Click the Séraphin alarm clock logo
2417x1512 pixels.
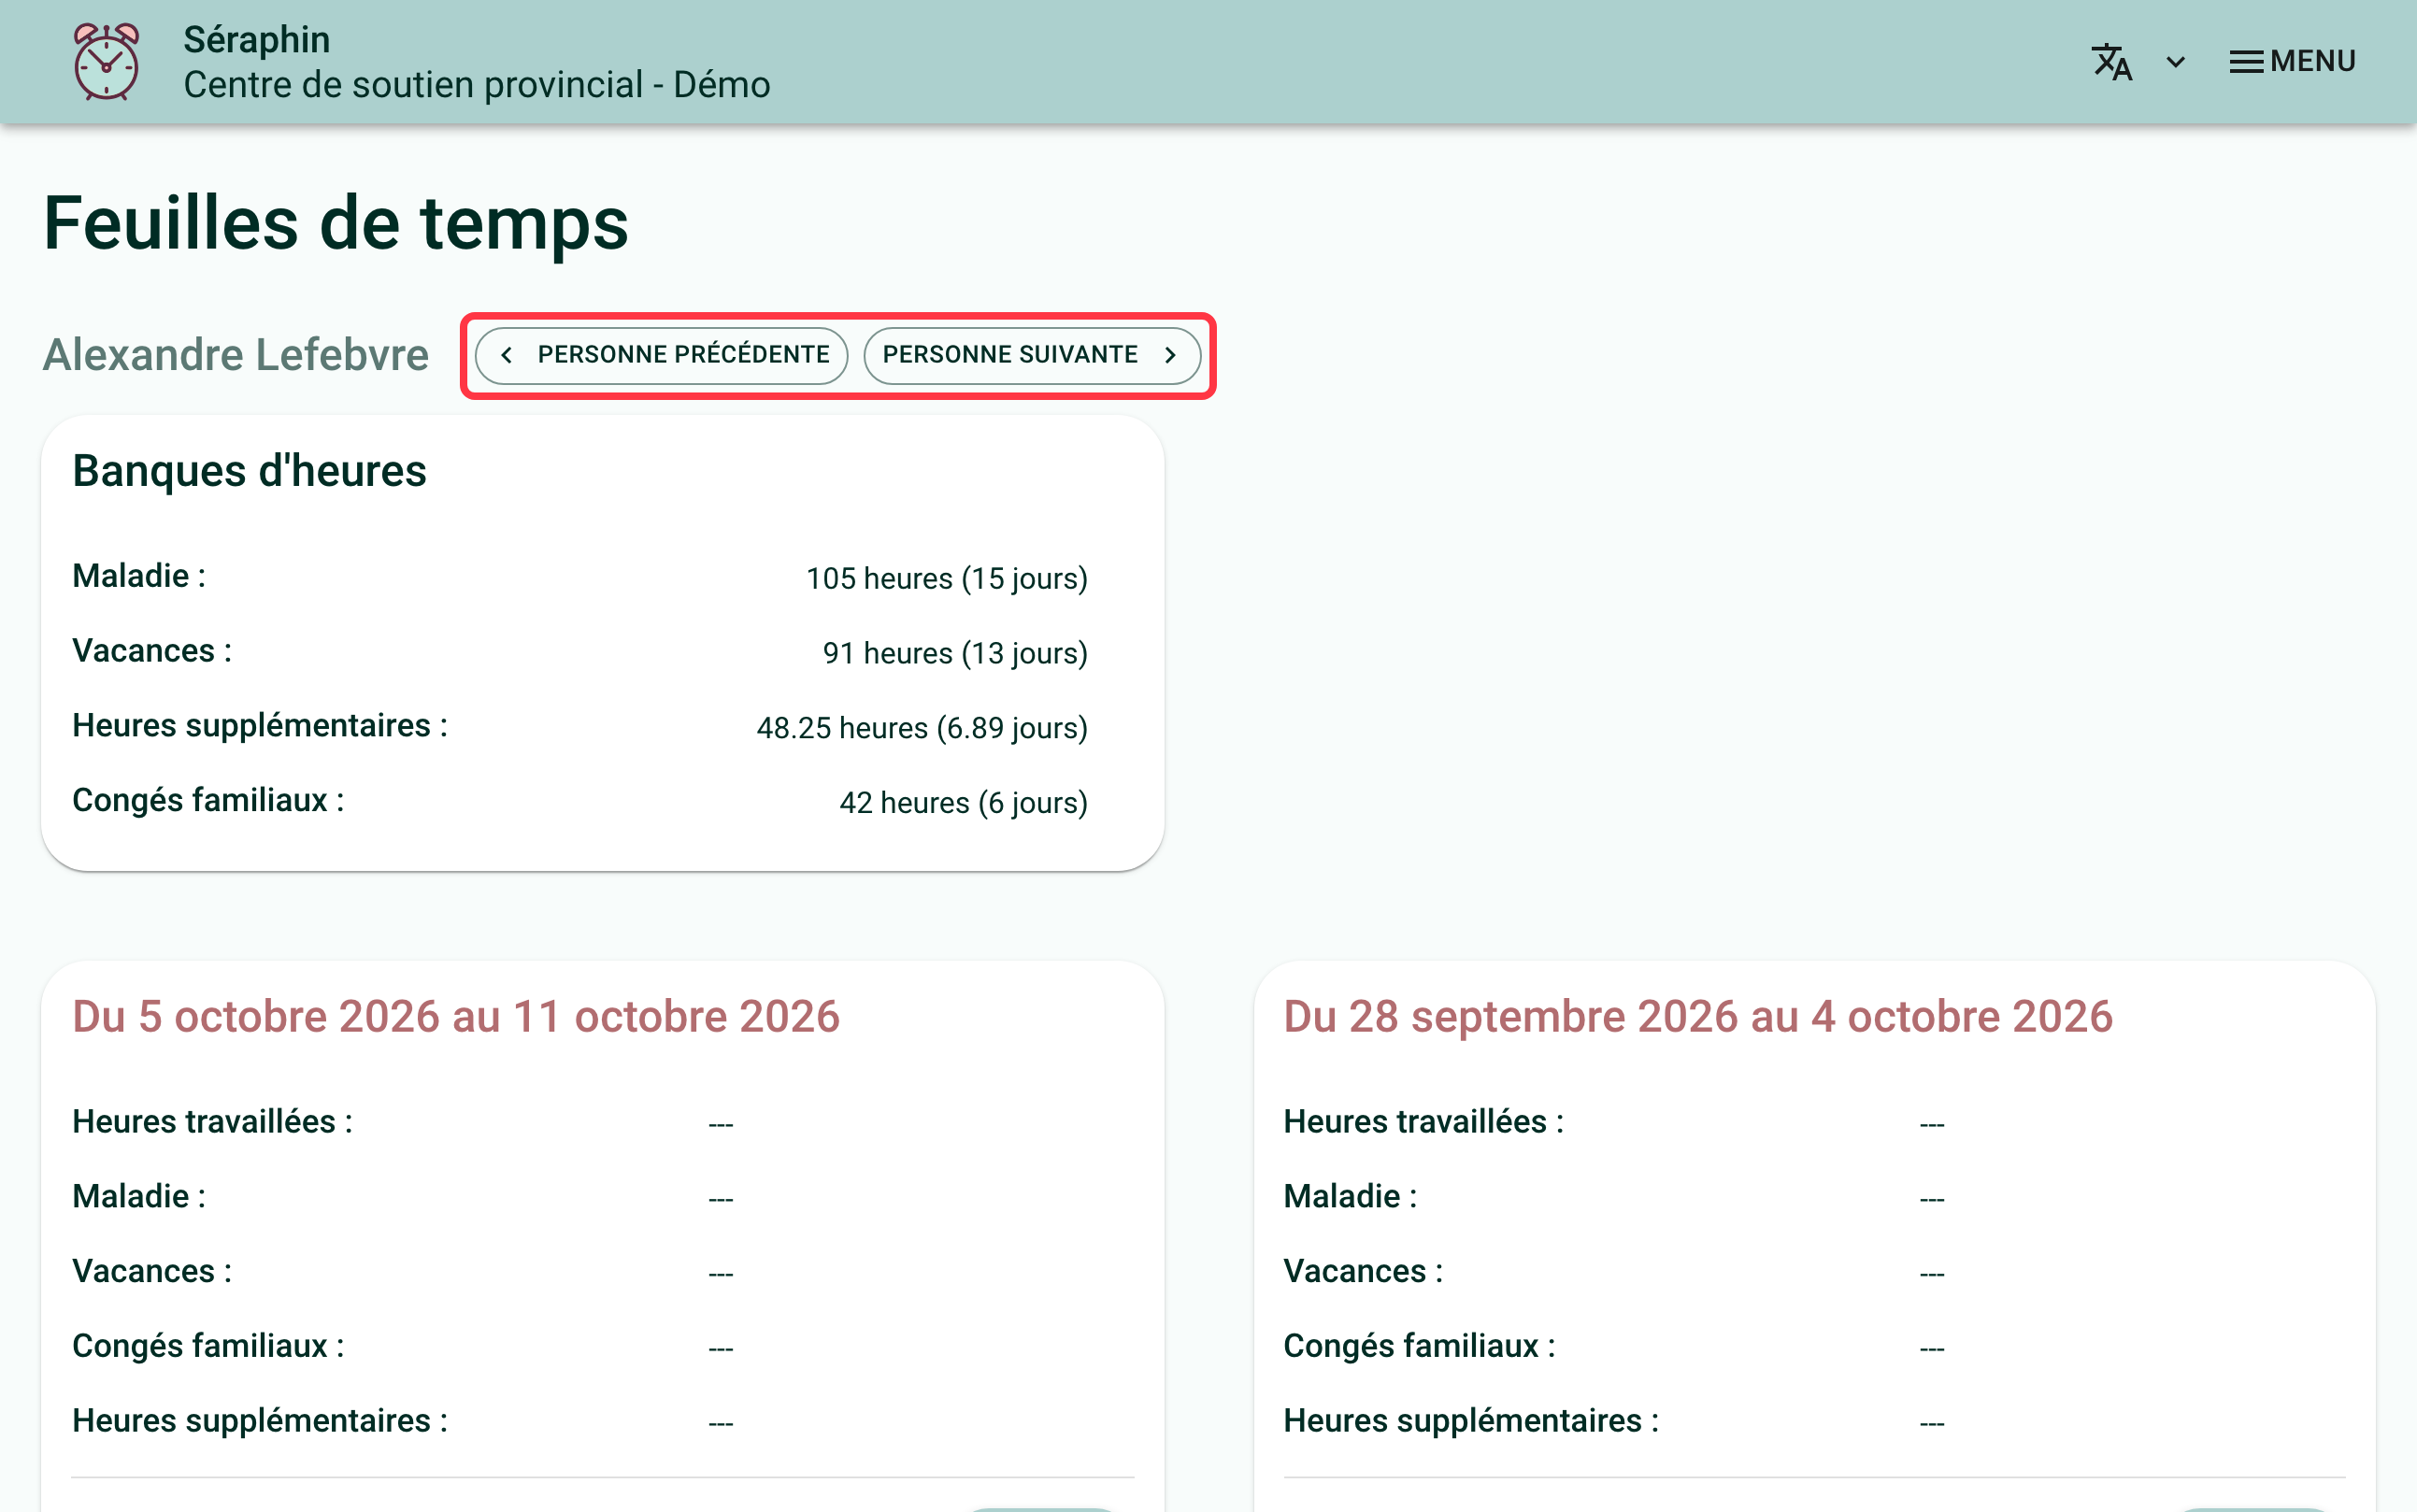coord(106,61)
